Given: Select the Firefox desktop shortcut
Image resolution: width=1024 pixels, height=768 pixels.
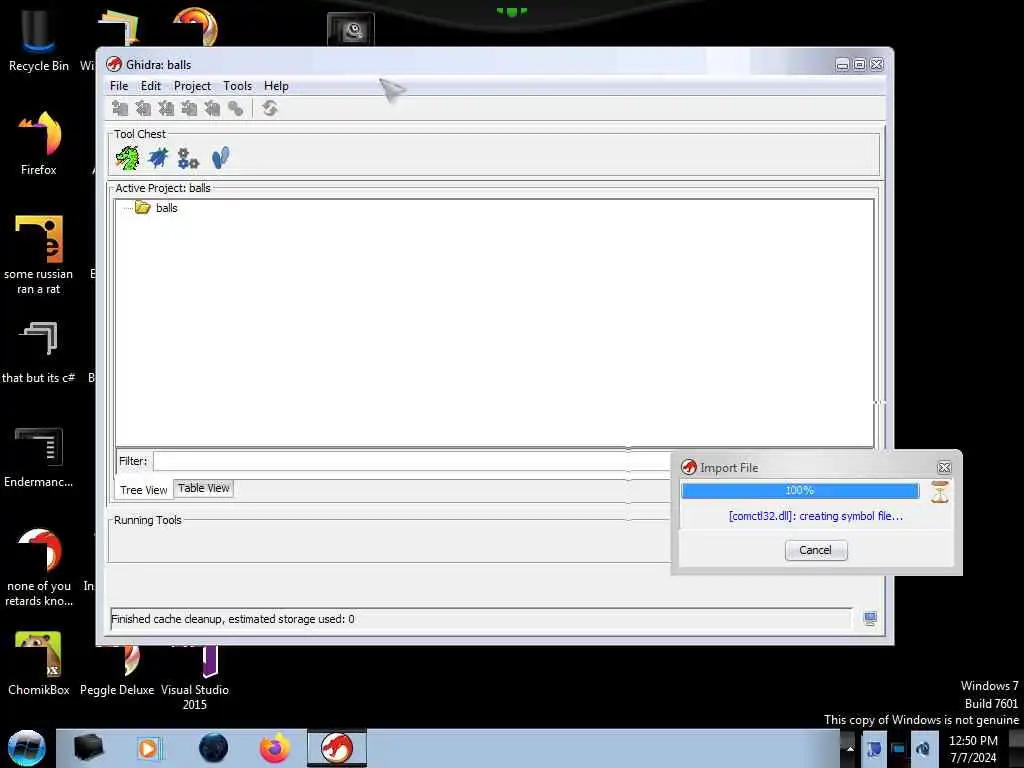Looking at the screenshot, I should (x=39, y=143).
